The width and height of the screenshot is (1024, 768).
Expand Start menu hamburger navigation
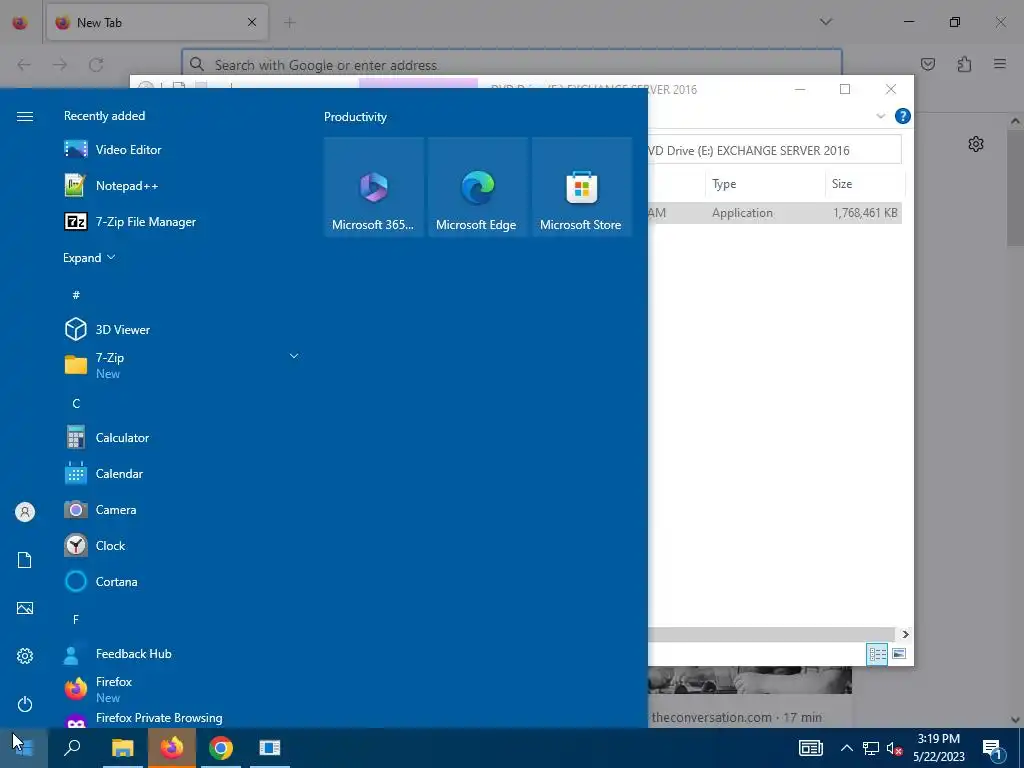pyautogui.click(x=25, y=116)
